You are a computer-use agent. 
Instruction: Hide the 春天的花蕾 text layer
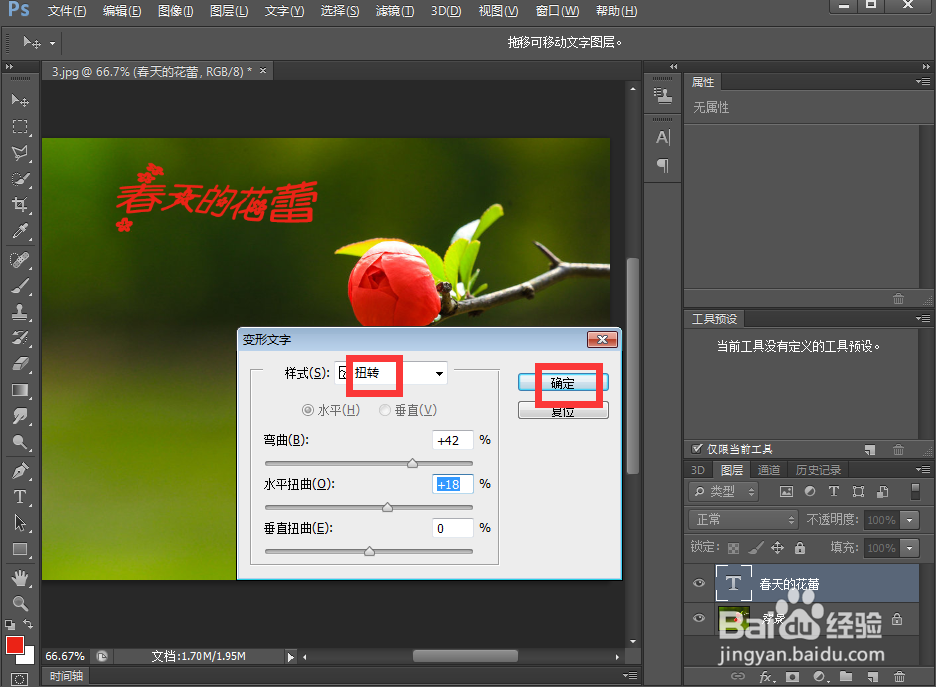pyautogui.click(x=698, y=583)
